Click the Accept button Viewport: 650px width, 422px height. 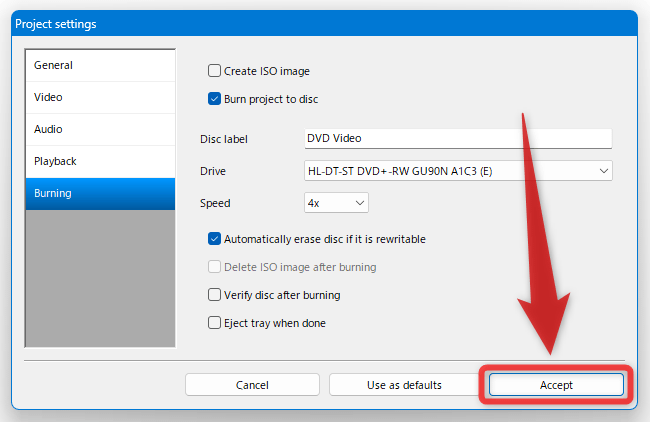556,385
